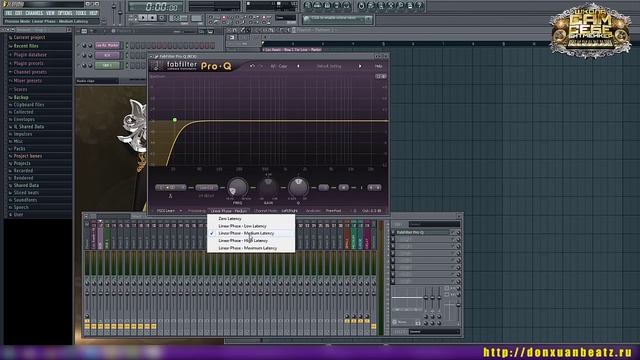Click the Pro-Q output level readout
The width and height of the screenshot is (640, 360).
click(x=371, y=211)
